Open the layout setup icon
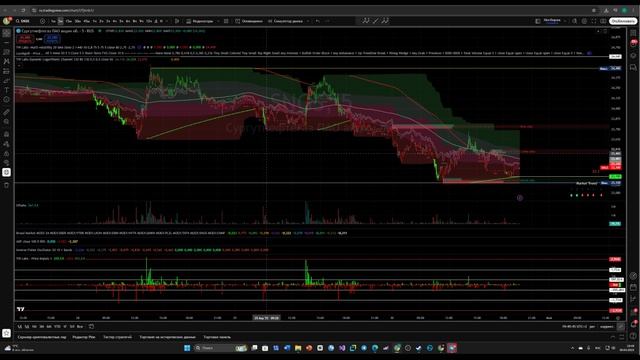 [538, 21]
